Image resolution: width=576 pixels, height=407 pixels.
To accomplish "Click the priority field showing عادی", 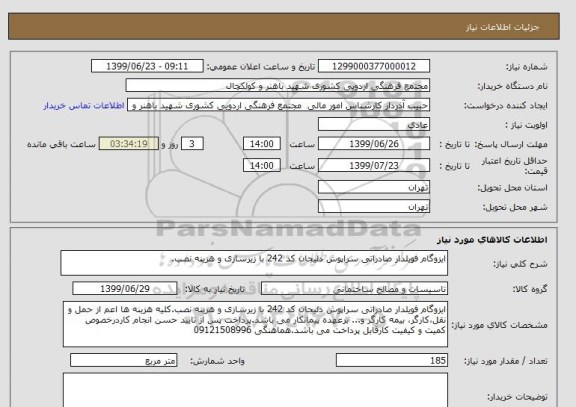I will click(x=374, y=124).
